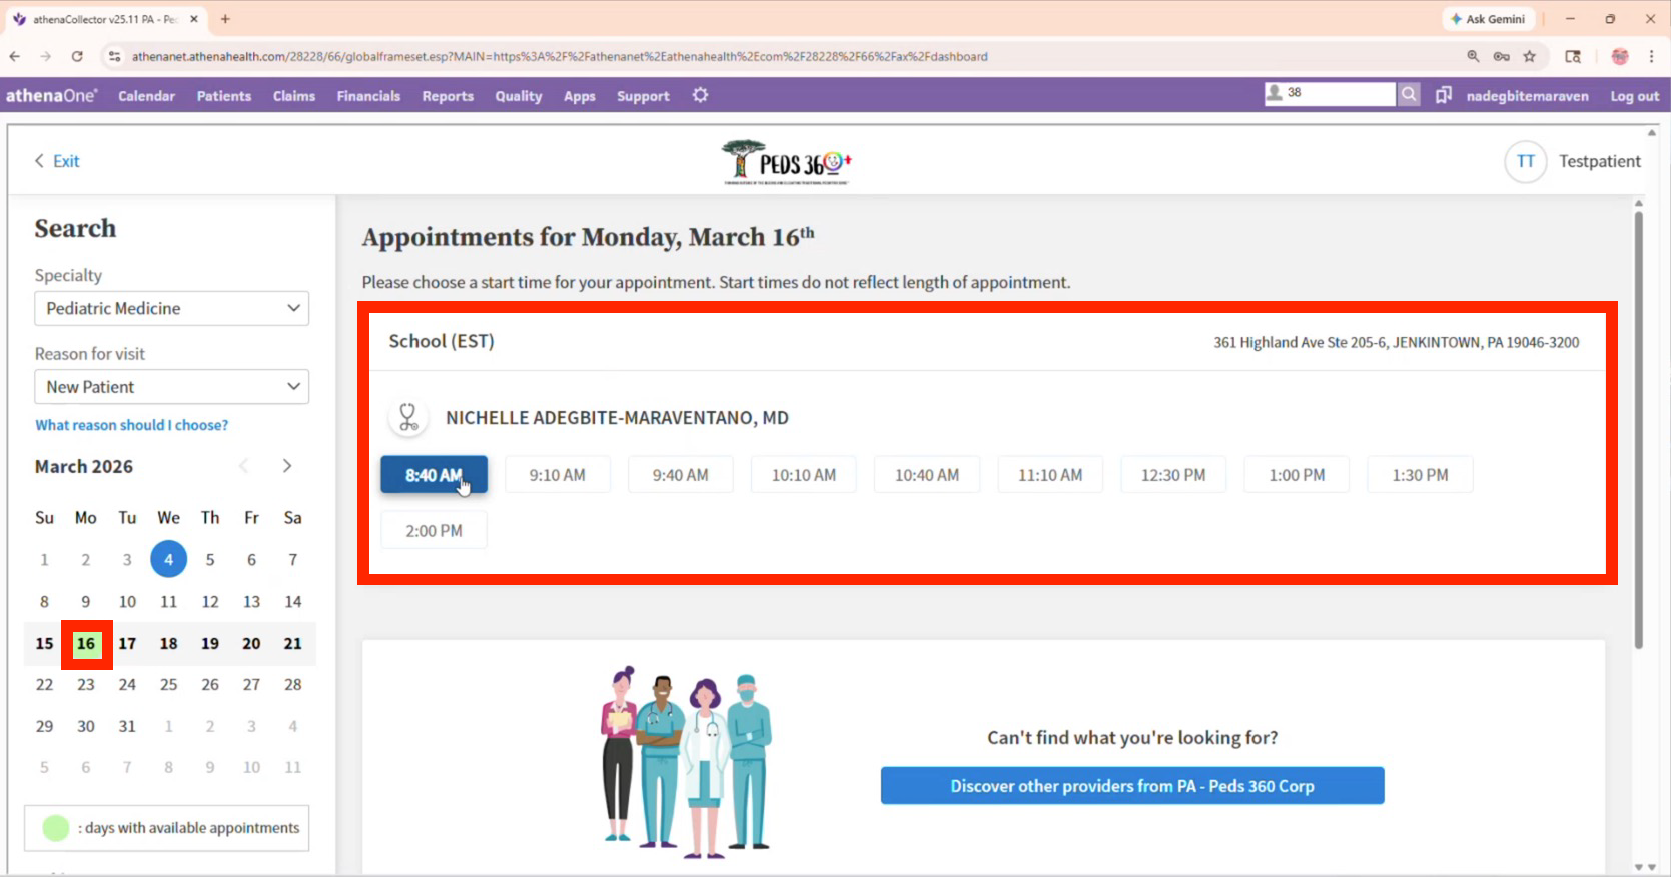Open the Chrome profile avatar
Image resolution: width=1671 pixels, height=879 pixels.
click(x=1620, y=57)
